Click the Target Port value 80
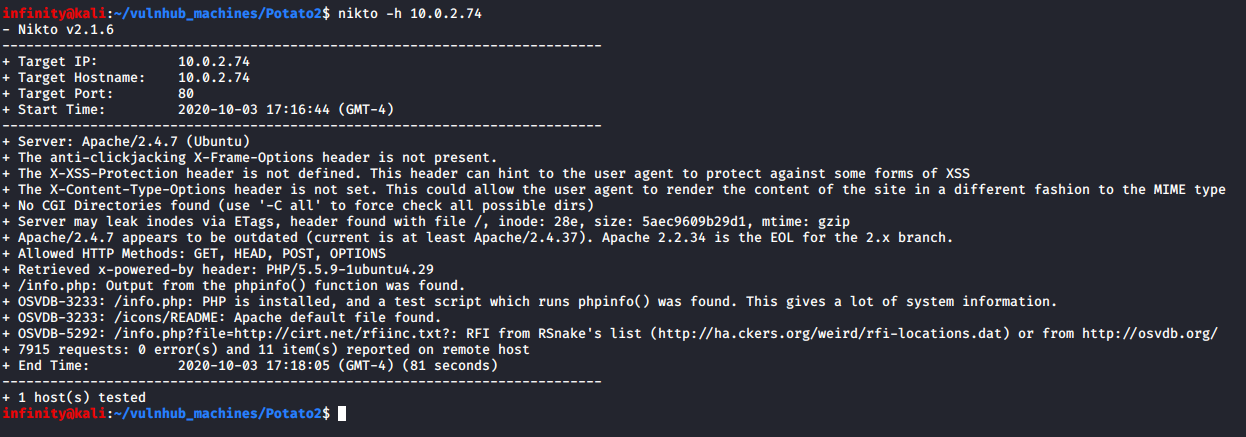 pos(185,94)
